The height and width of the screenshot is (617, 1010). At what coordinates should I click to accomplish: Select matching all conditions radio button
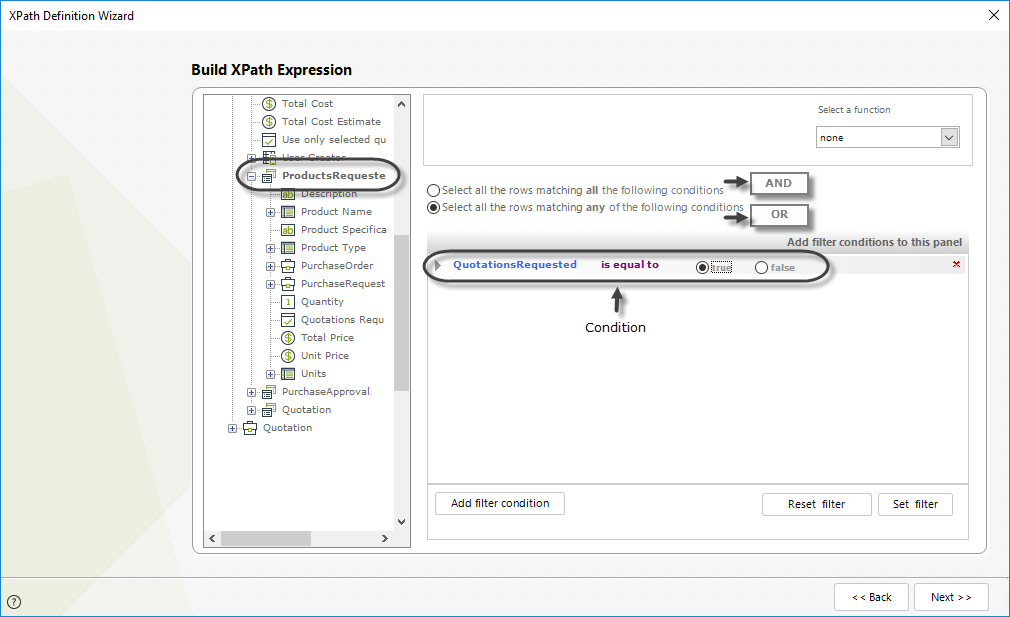(x=434, y=191)
